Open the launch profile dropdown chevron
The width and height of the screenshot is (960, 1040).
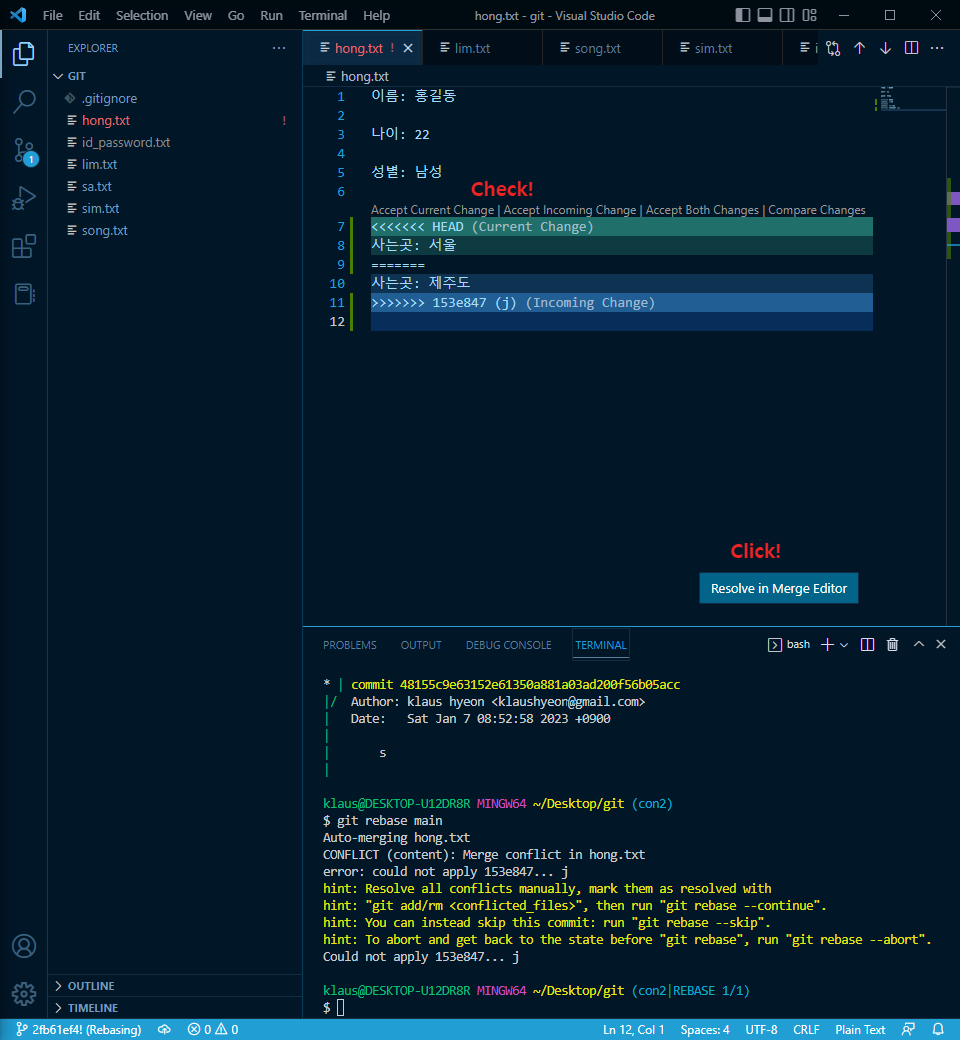(x=844, y=645)
